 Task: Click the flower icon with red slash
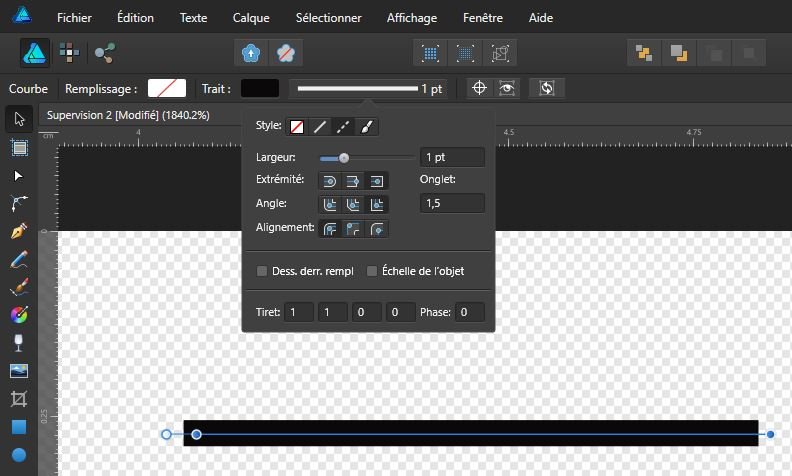(x=286, y=53)
